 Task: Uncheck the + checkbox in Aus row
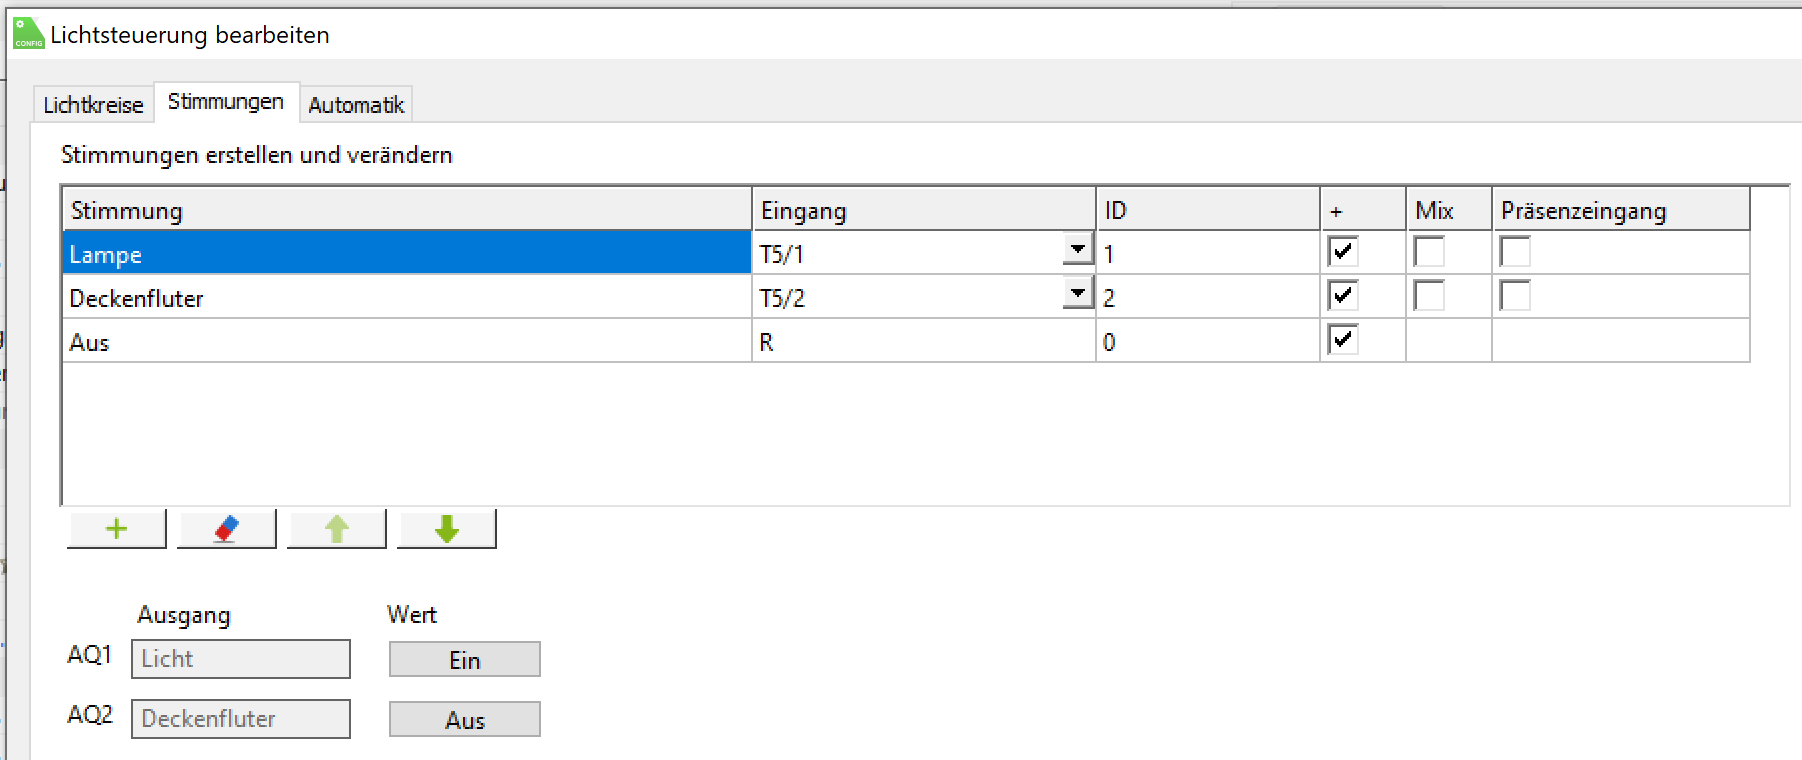click(1343, 340)
